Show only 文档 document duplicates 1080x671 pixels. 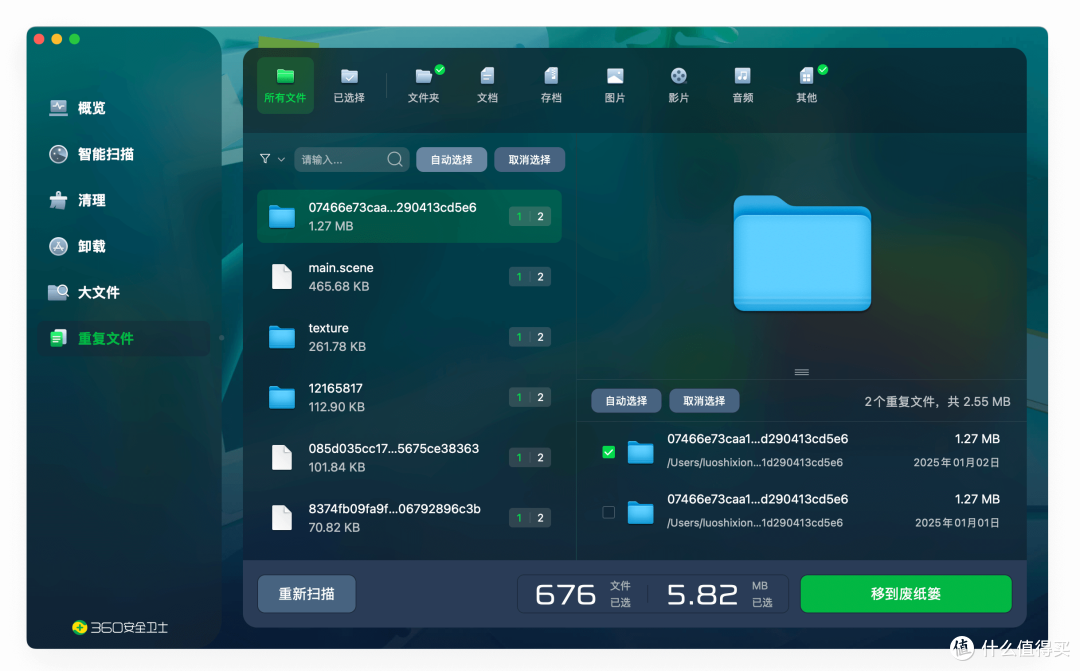point(487,85)
